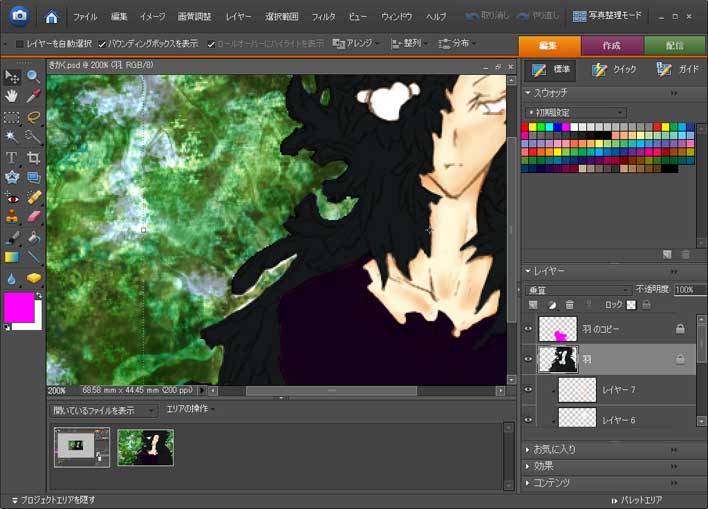Switch to the 作成 tab
This screenshot has height=509, width=708.
612,46
